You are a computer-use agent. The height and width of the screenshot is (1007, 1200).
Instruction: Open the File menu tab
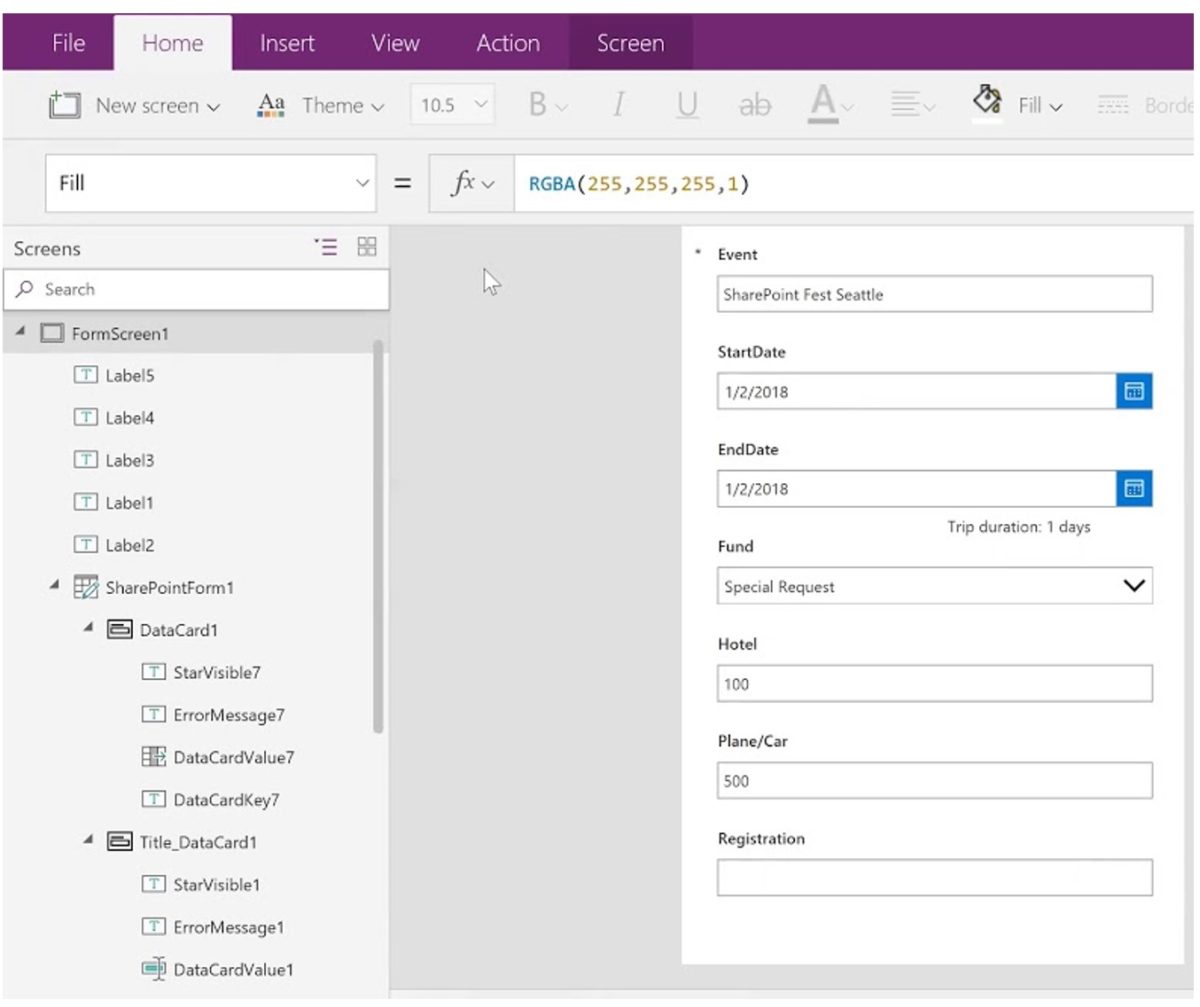[x=68, y=44]
